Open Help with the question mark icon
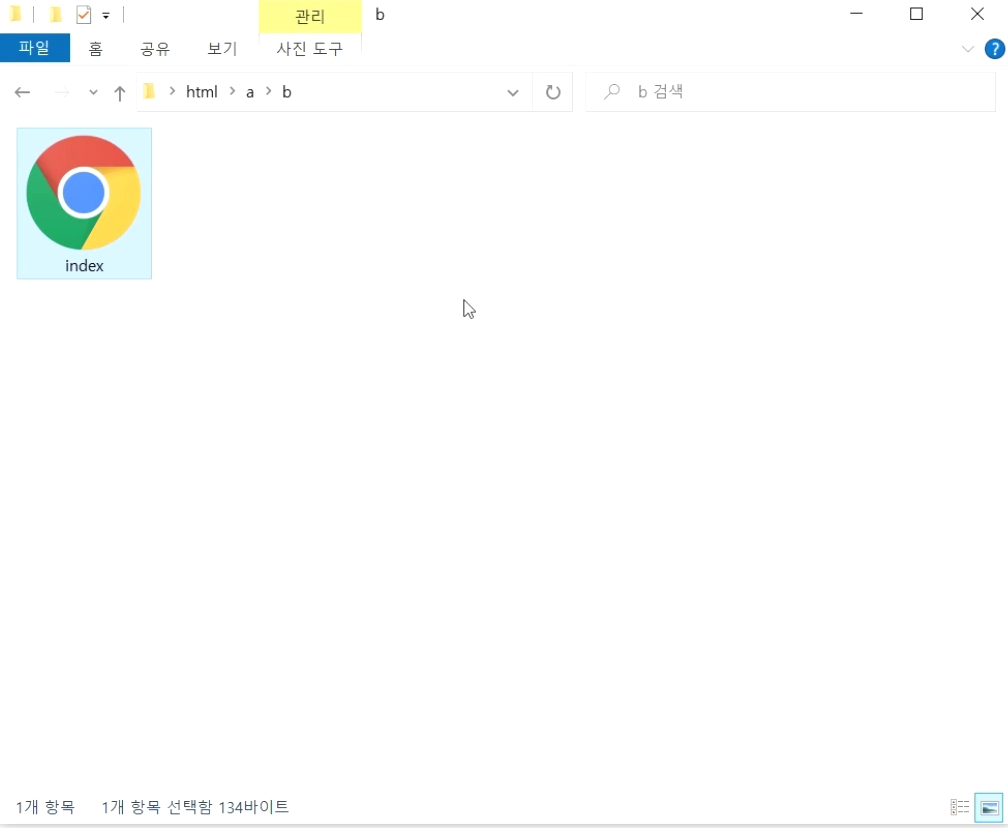Viewport: 1008px width, 828px height. coord(994,49)
